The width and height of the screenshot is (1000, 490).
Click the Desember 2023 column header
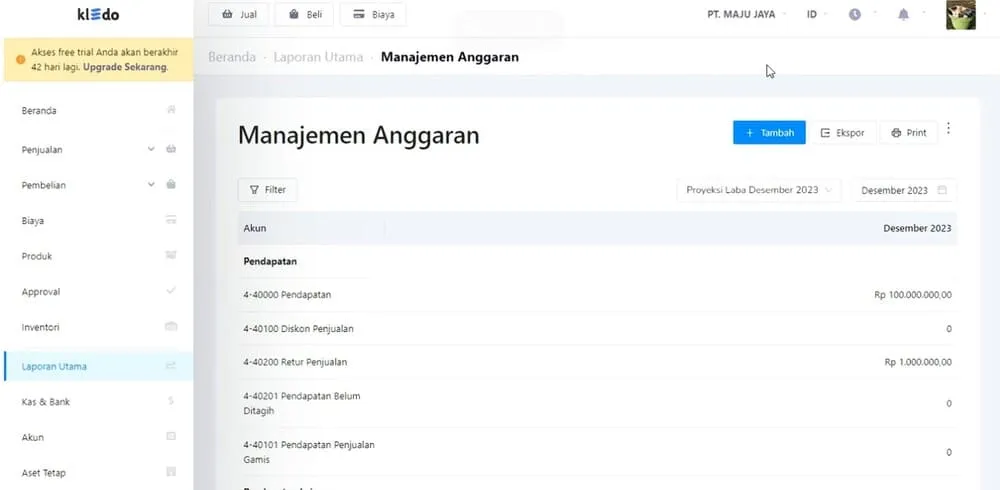click(x=917, y=228)
